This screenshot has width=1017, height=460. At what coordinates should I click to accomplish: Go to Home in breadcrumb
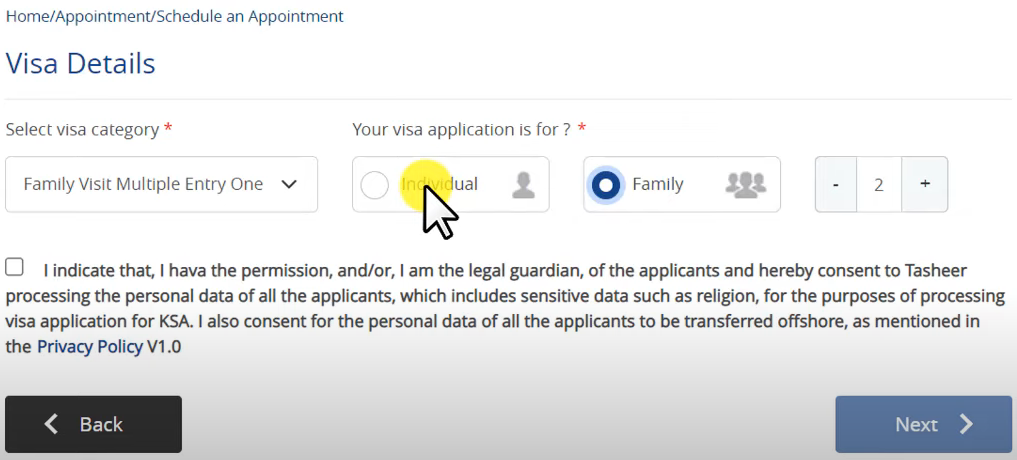tap(28, 16)
